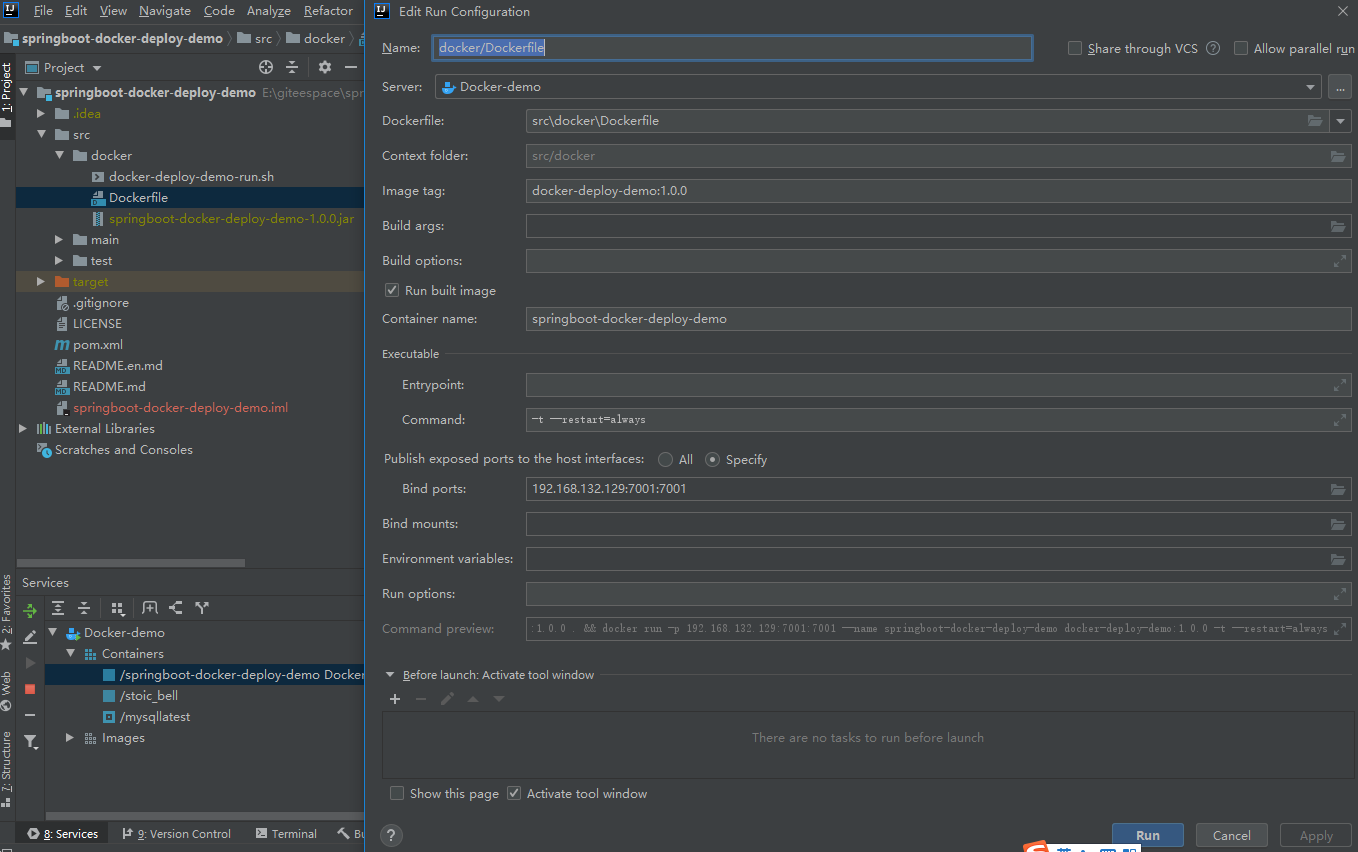Click the Edit Configuration pencil icon in Services

tap(30, 637)
